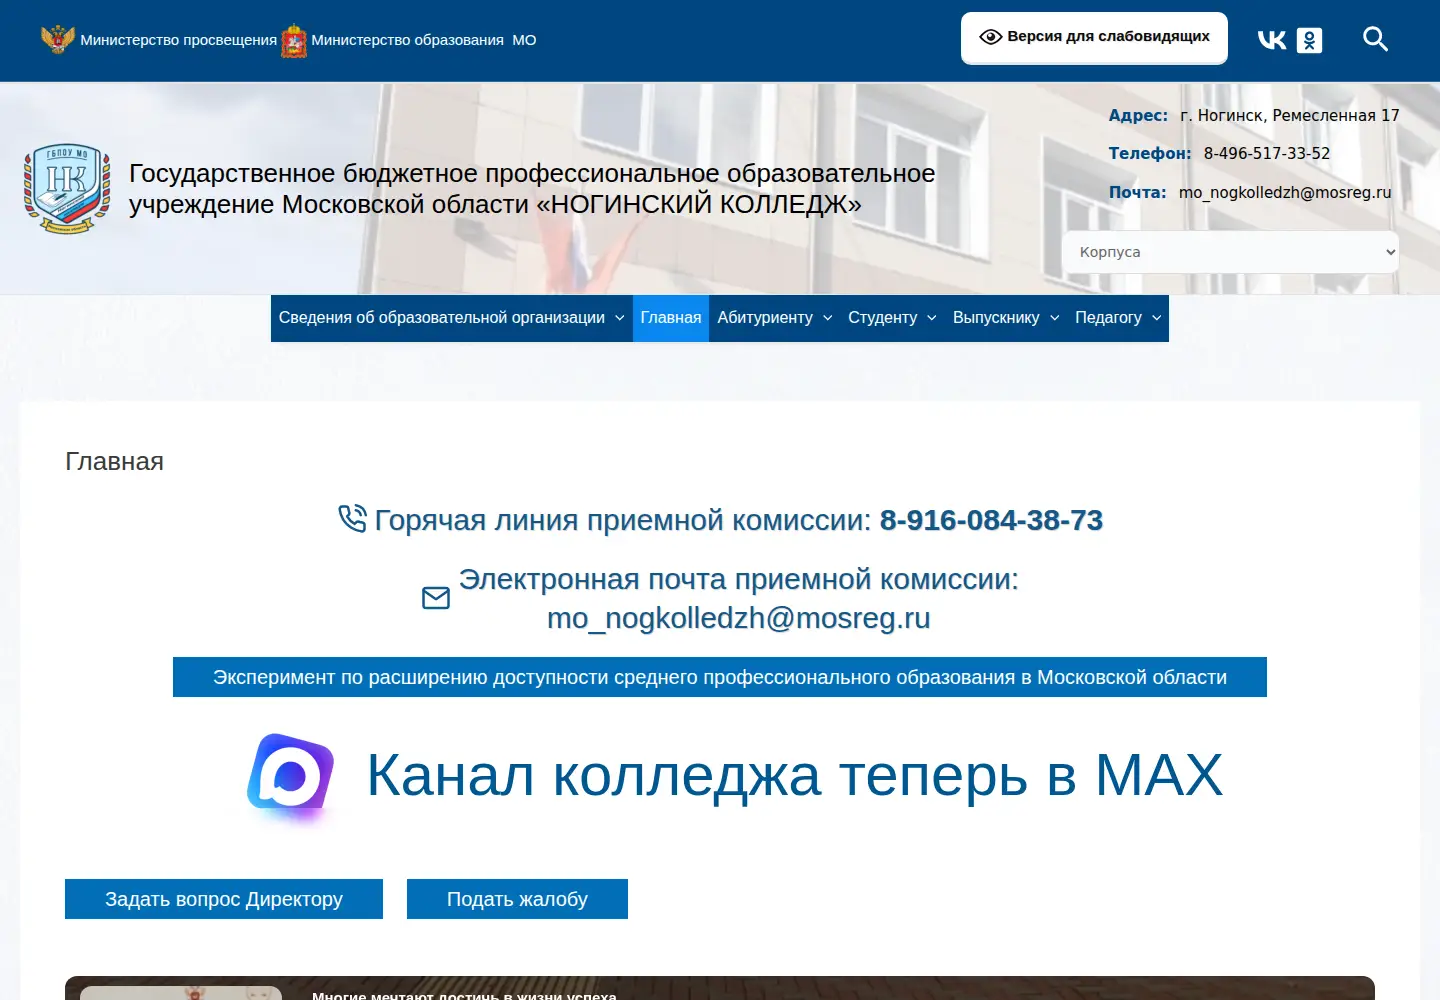Expand the Педагогу menu chevron
Viewport: 1440px width, 1000px height.
(1156, 318)
